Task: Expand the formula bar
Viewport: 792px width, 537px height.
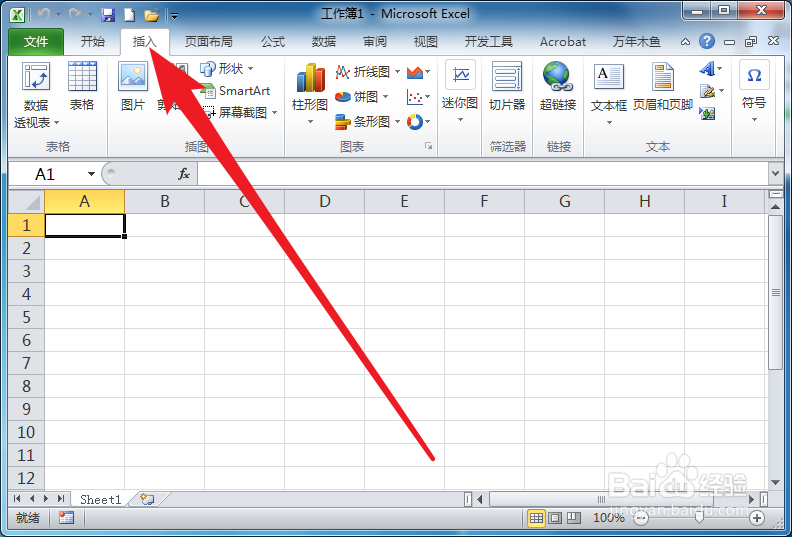Action: [775, 174]
